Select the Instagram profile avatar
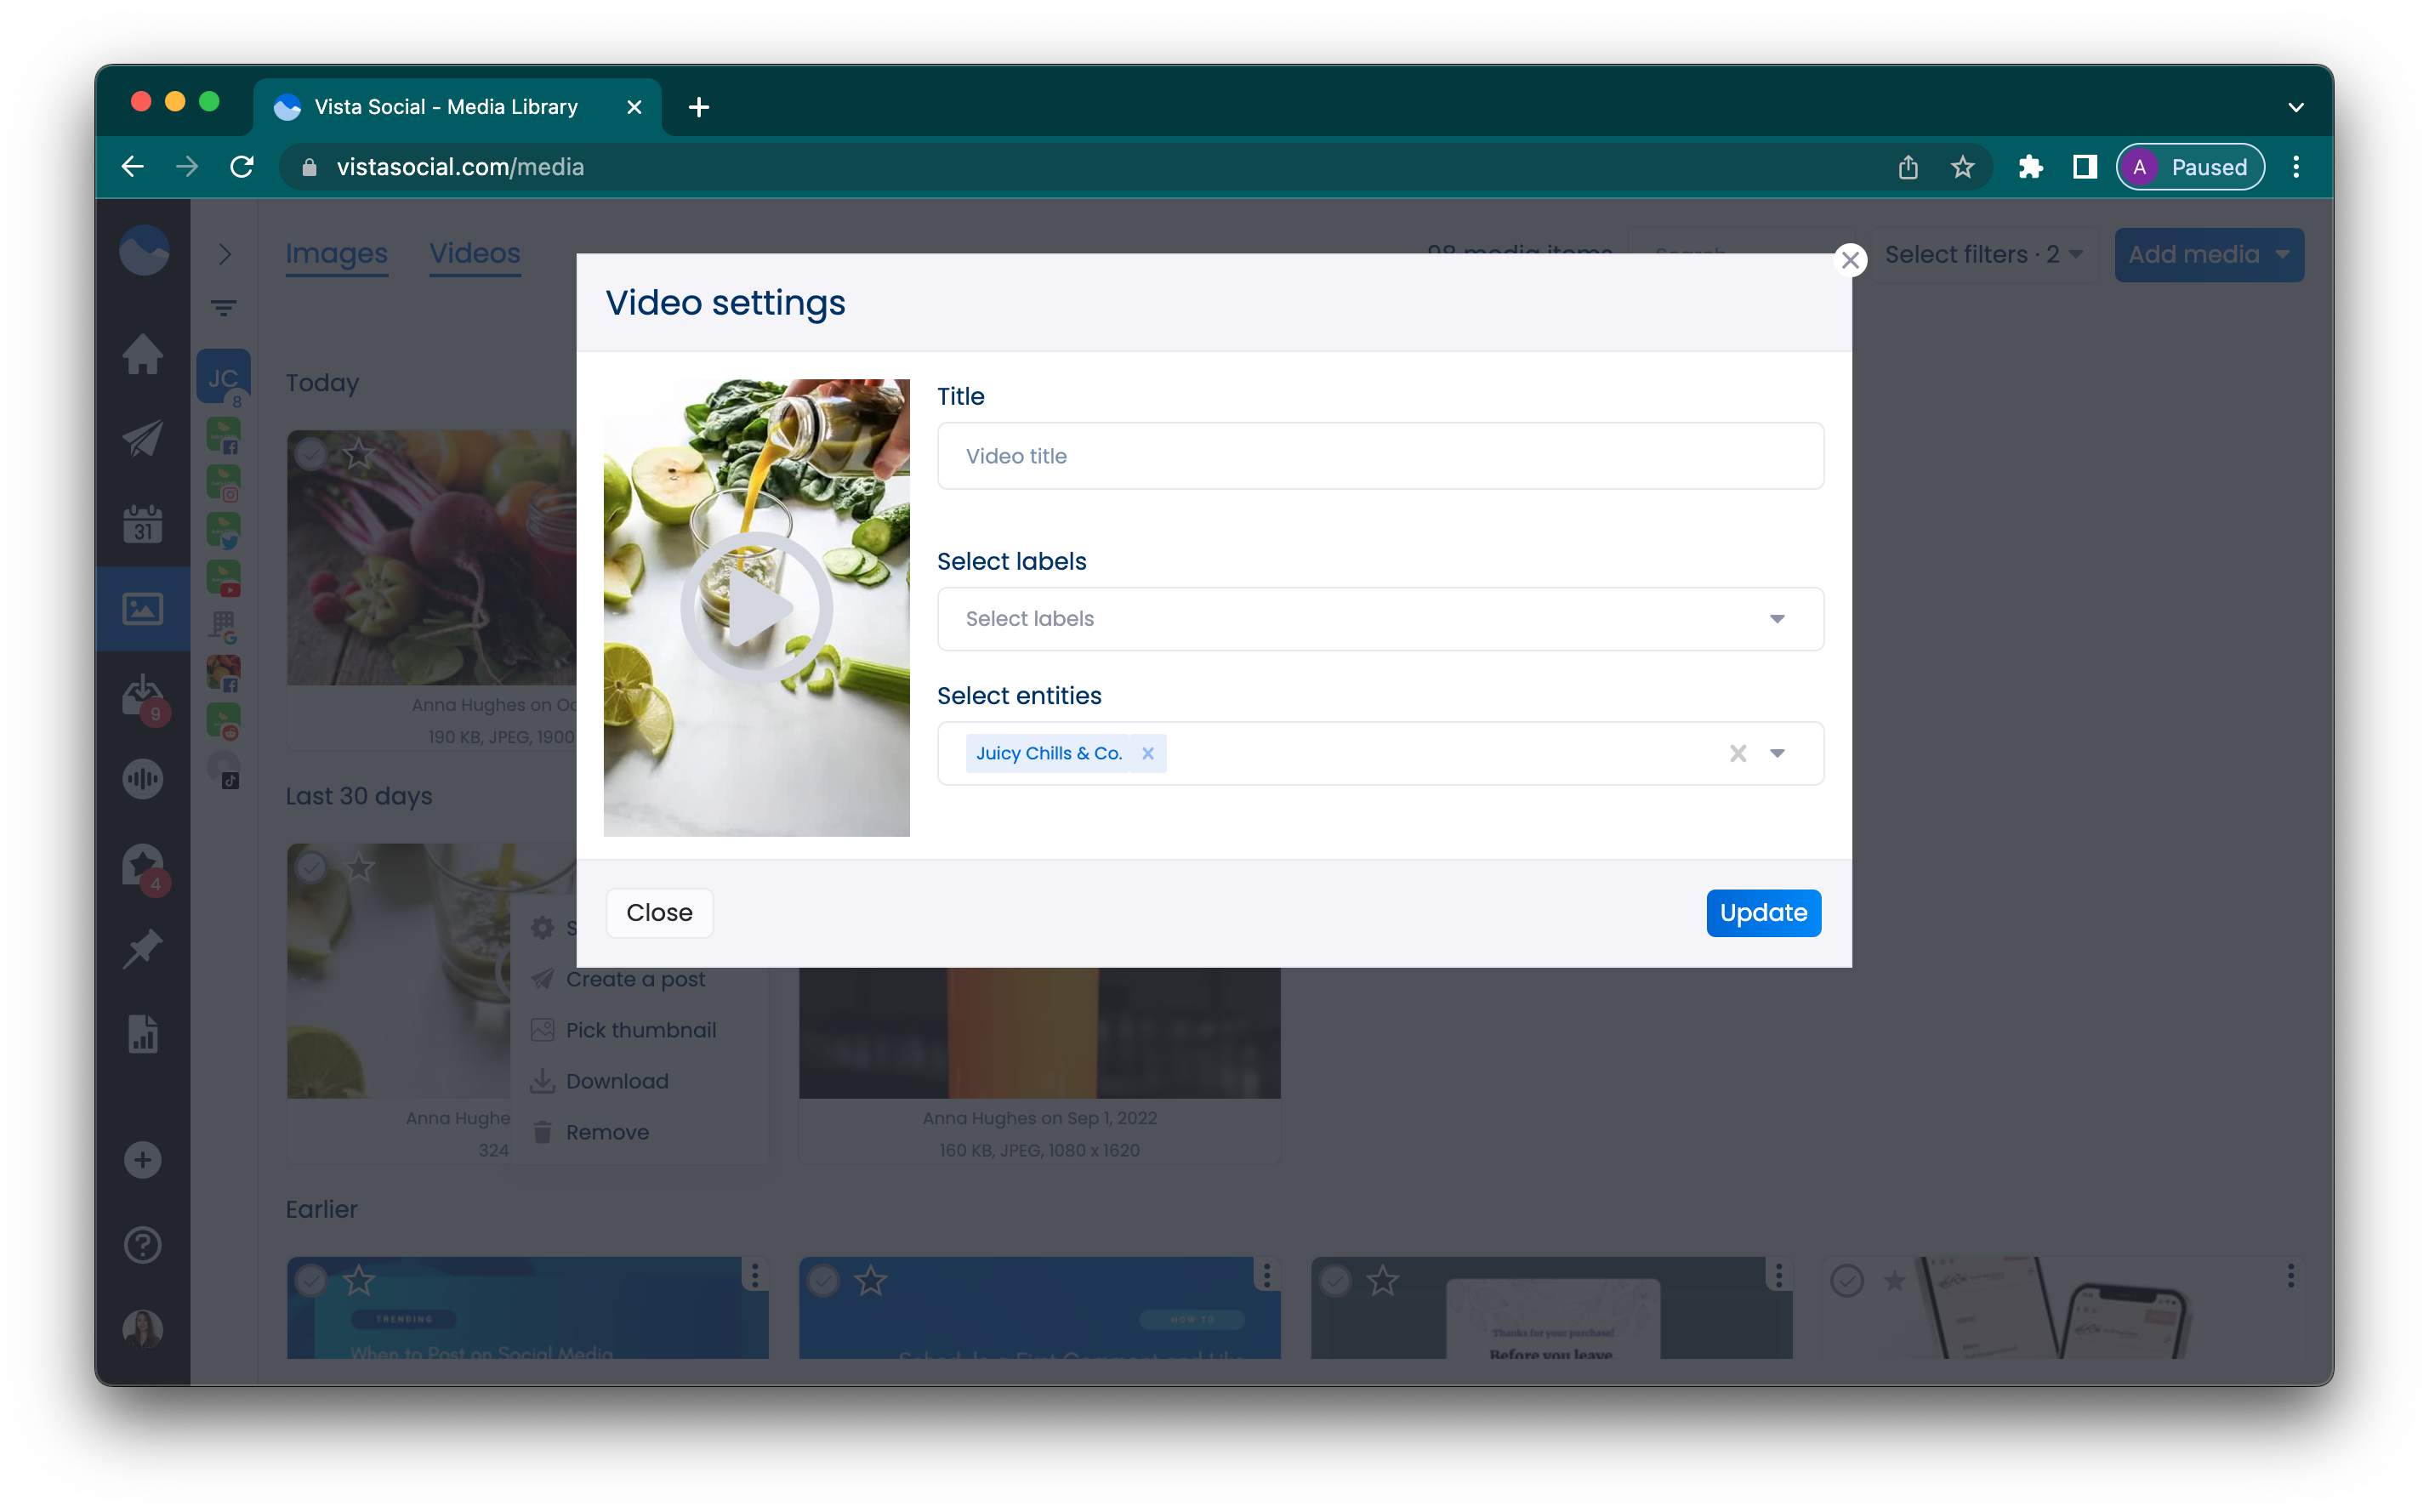The width and height of the screenshot is (2429, 1512). [224, 483]
